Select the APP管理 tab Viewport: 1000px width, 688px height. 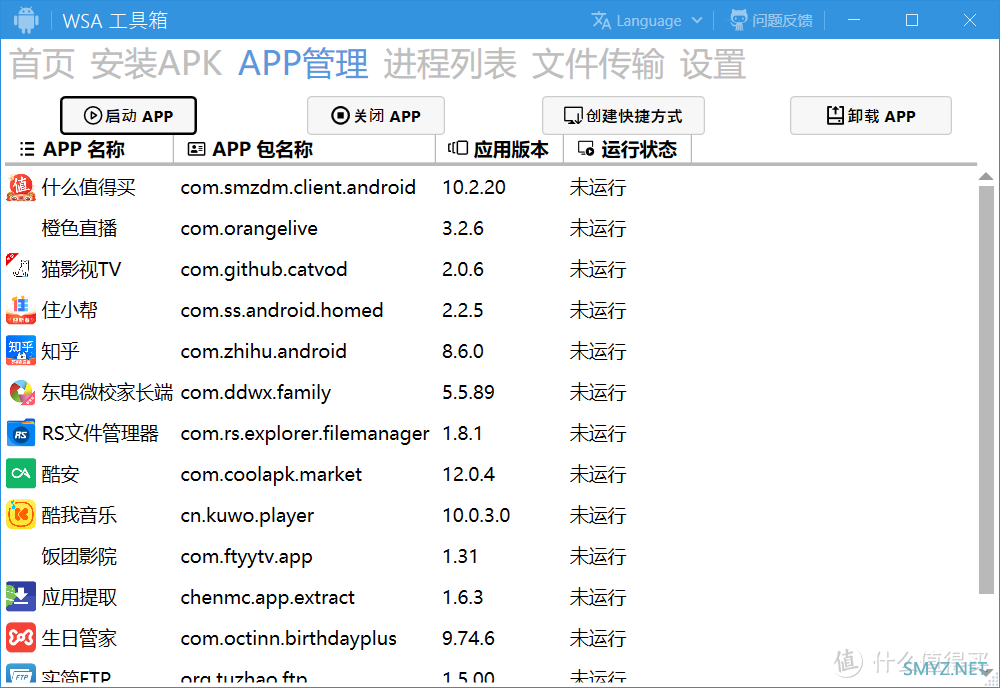(x=303, y=64)
